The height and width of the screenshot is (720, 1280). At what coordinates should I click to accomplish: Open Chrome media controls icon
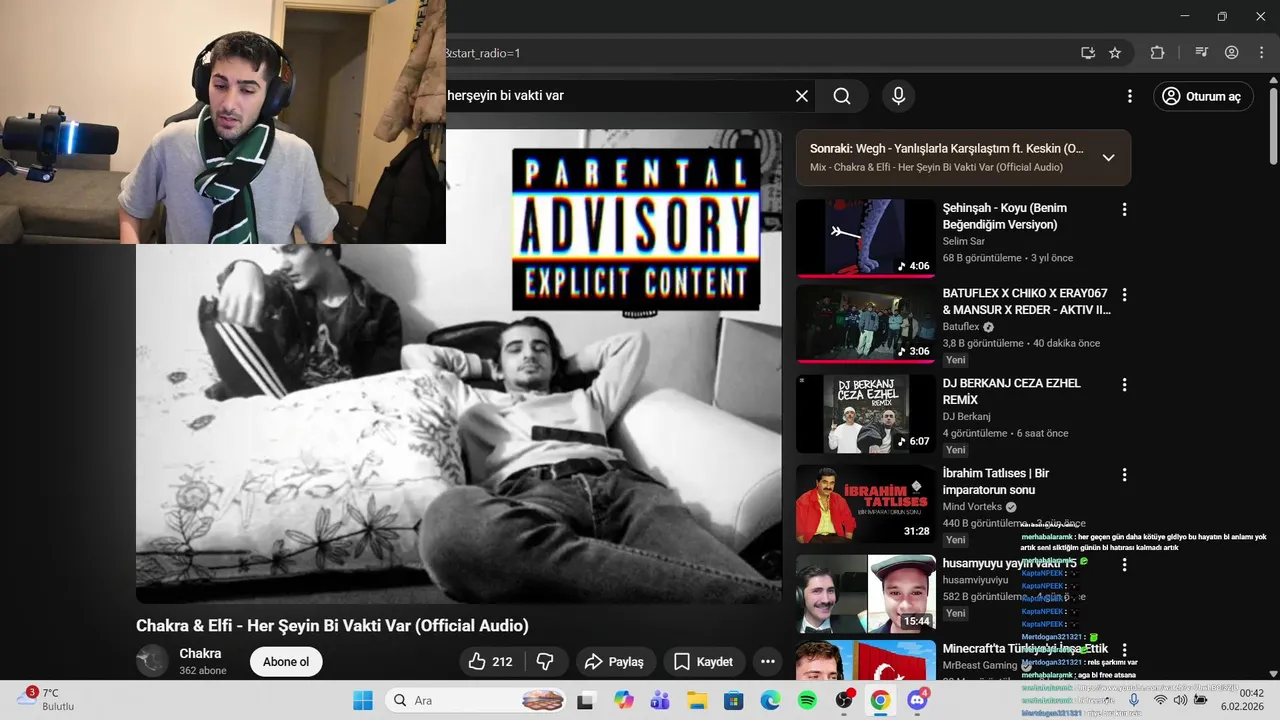[x=1202, y=53]
